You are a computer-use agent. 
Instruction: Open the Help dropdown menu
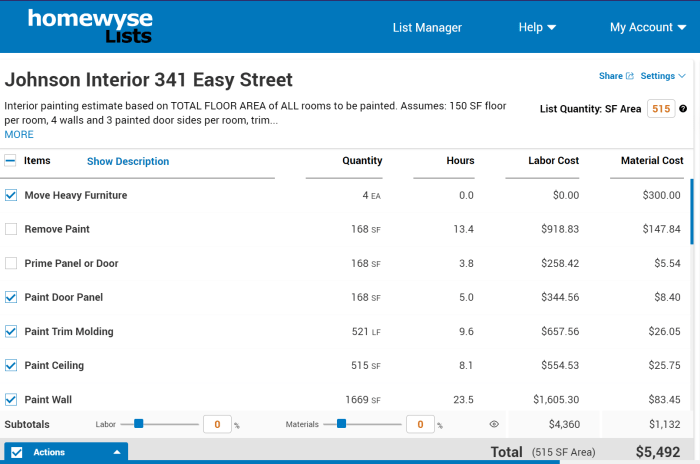tap(537, 27)
